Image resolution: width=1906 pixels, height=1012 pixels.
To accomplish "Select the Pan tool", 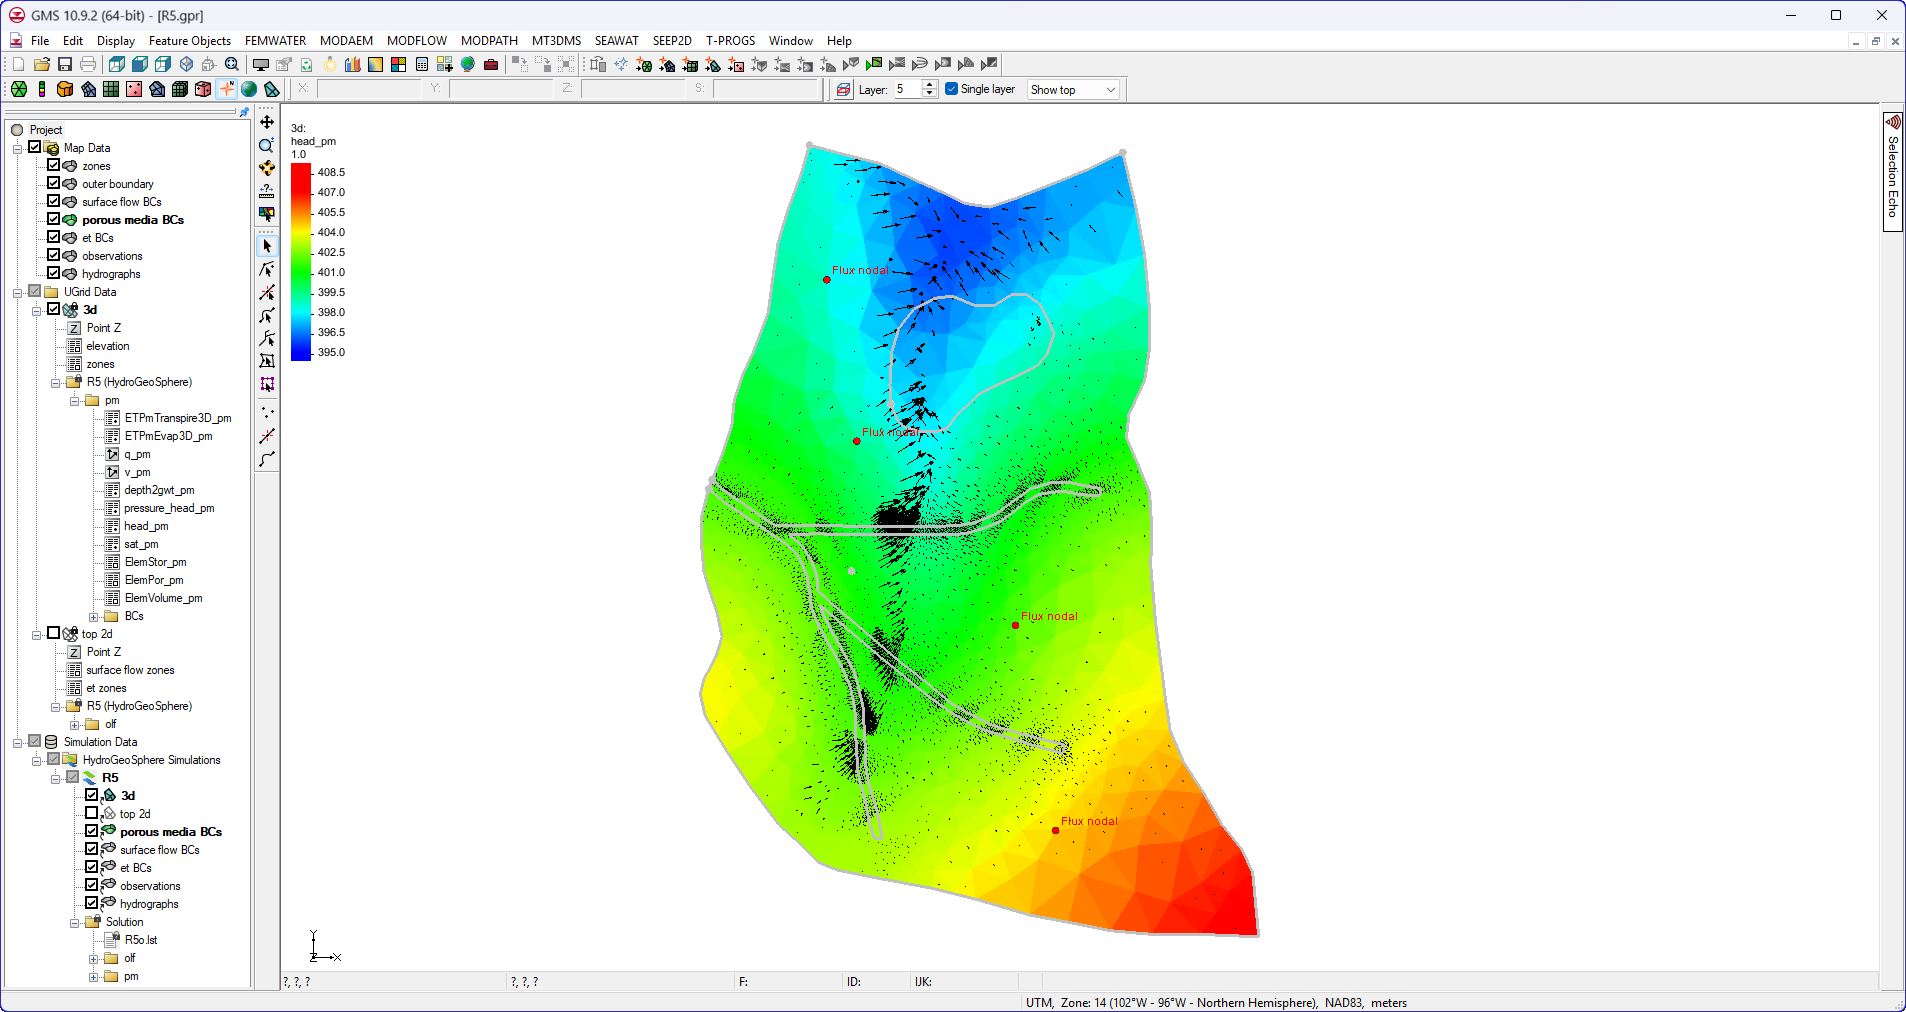I will (267, 122).
